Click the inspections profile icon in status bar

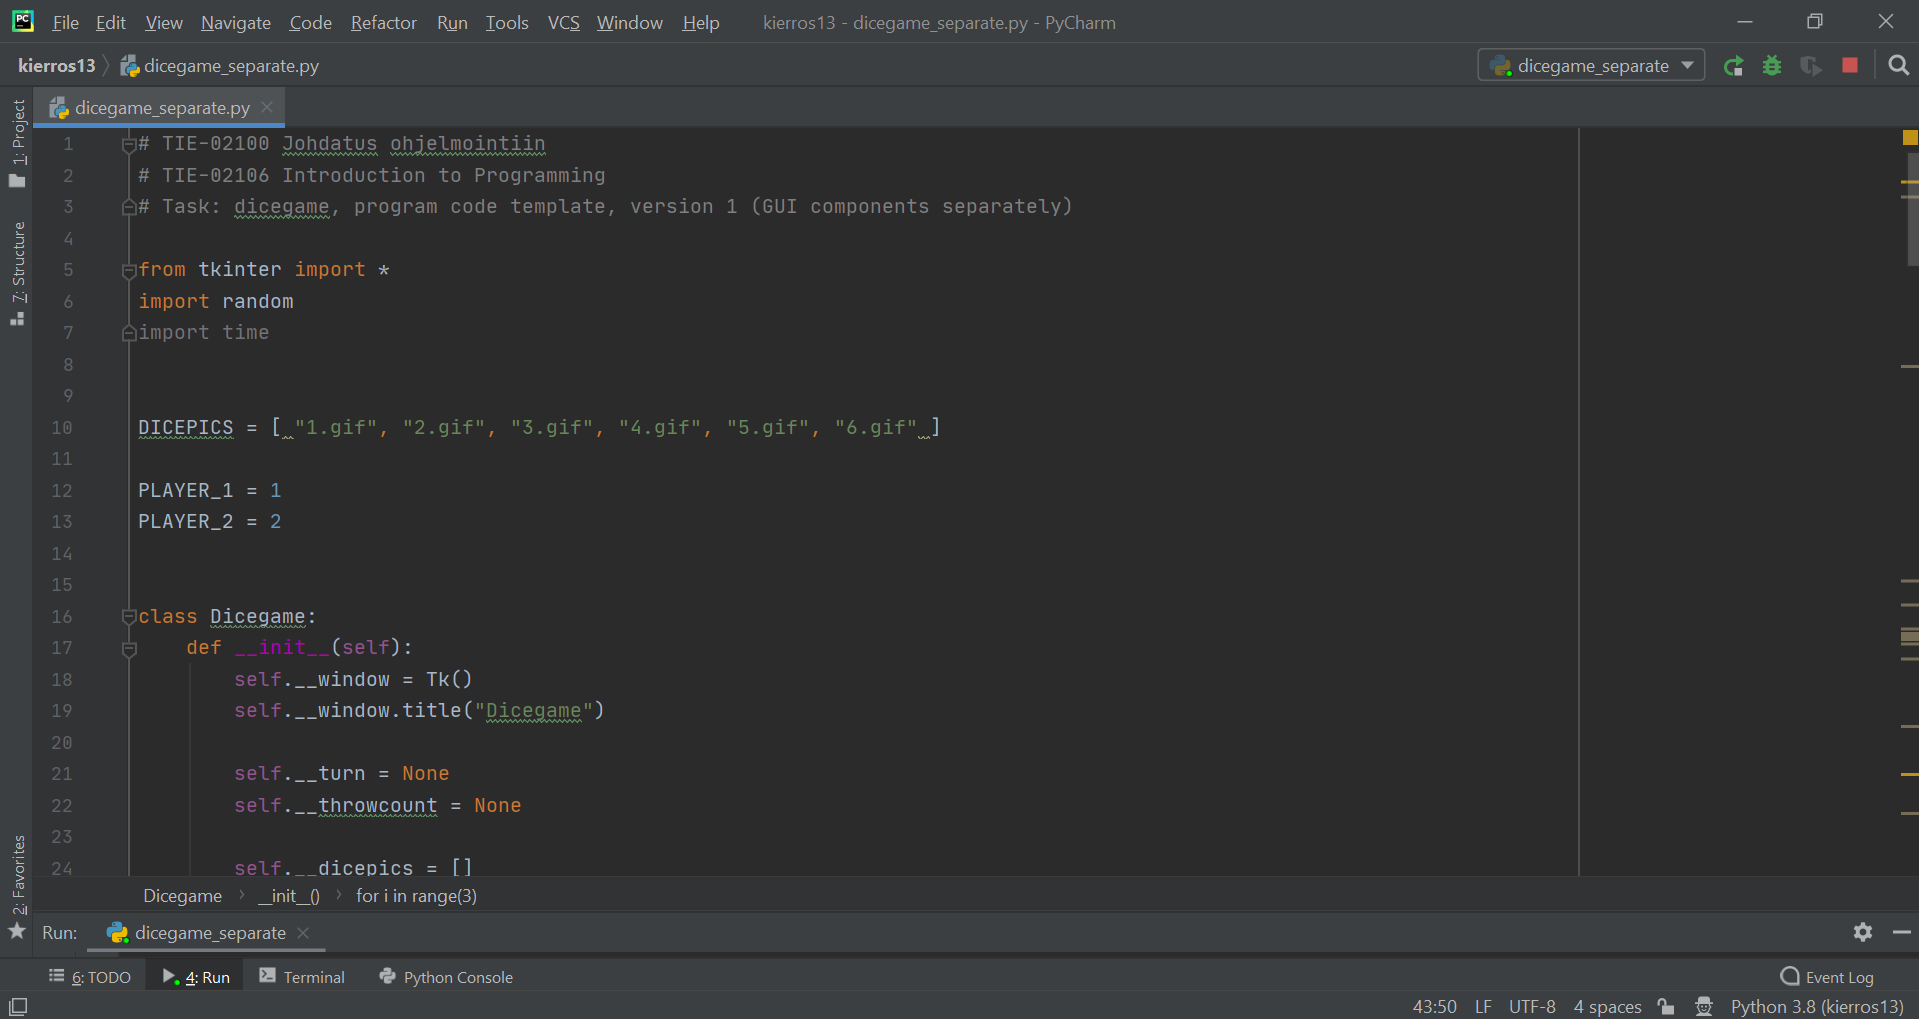click(x=1704, y=1006)
